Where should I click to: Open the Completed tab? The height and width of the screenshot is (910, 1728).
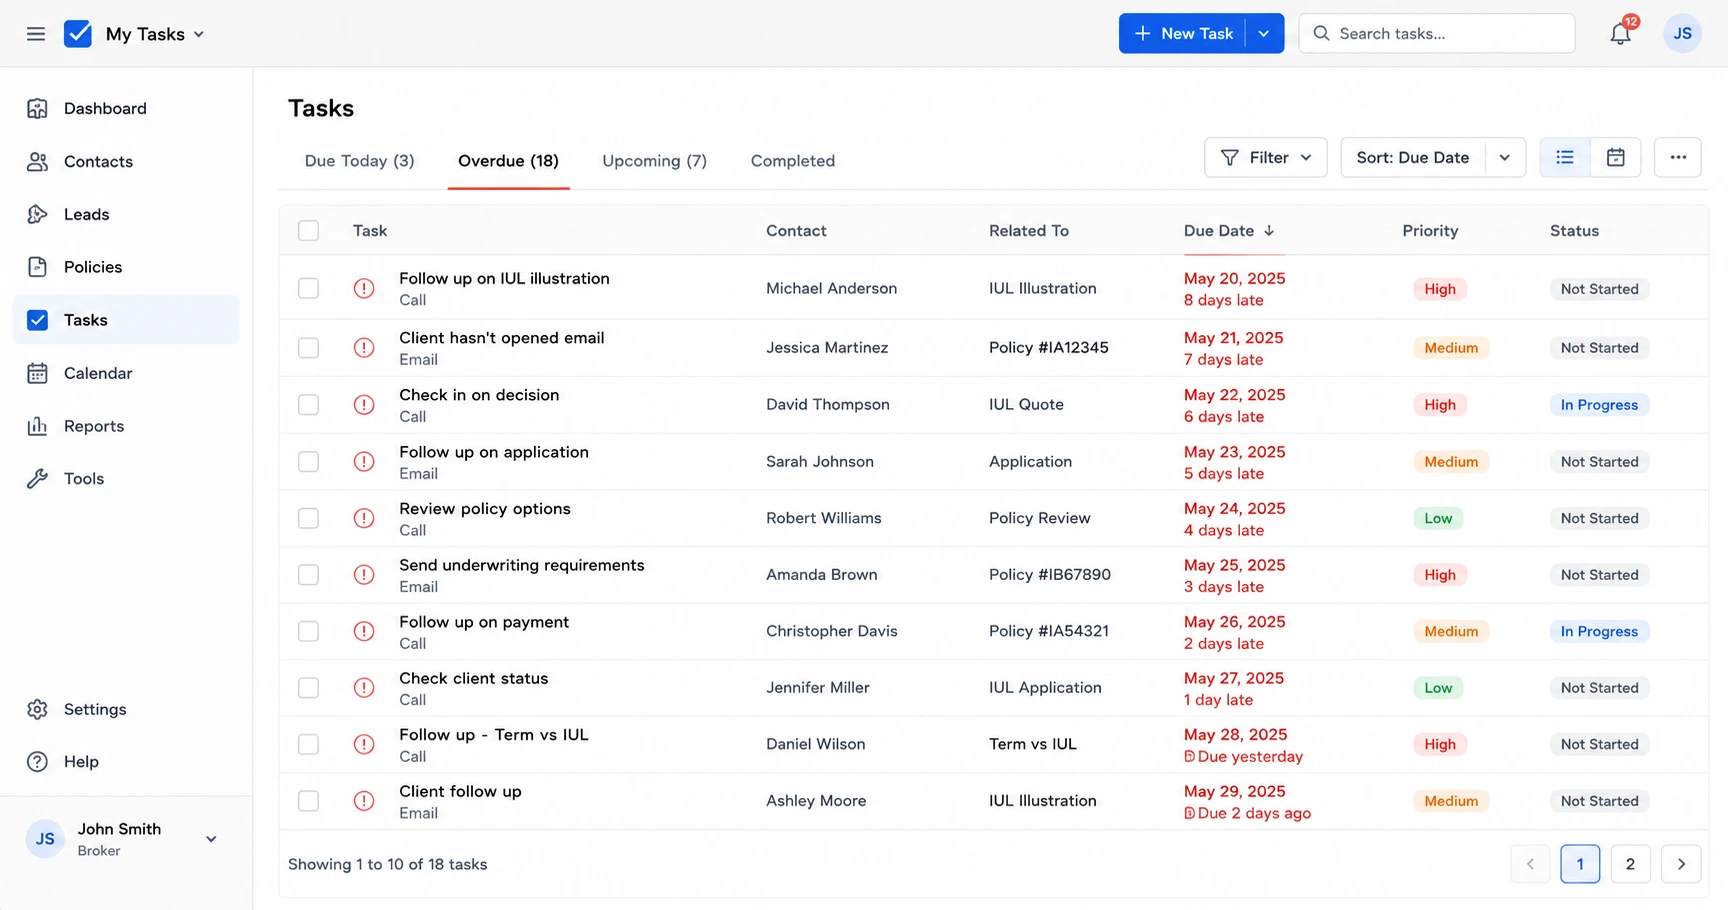[792, 161]
